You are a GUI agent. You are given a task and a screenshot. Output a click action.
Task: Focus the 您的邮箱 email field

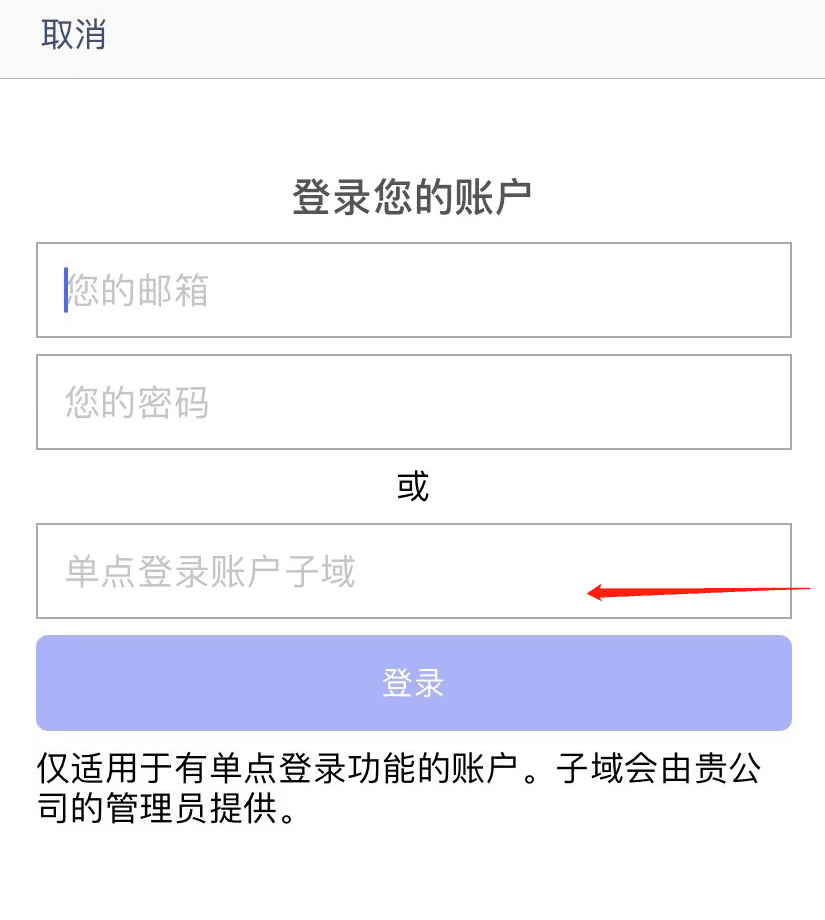pos(413,290)
